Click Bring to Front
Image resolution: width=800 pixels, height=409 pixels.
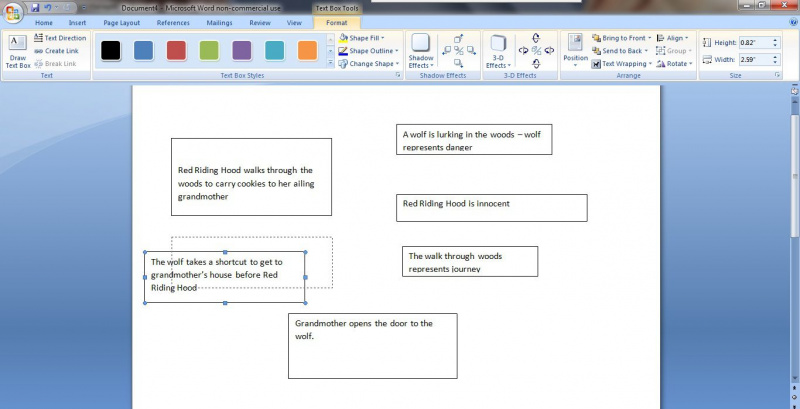point(621,38)
